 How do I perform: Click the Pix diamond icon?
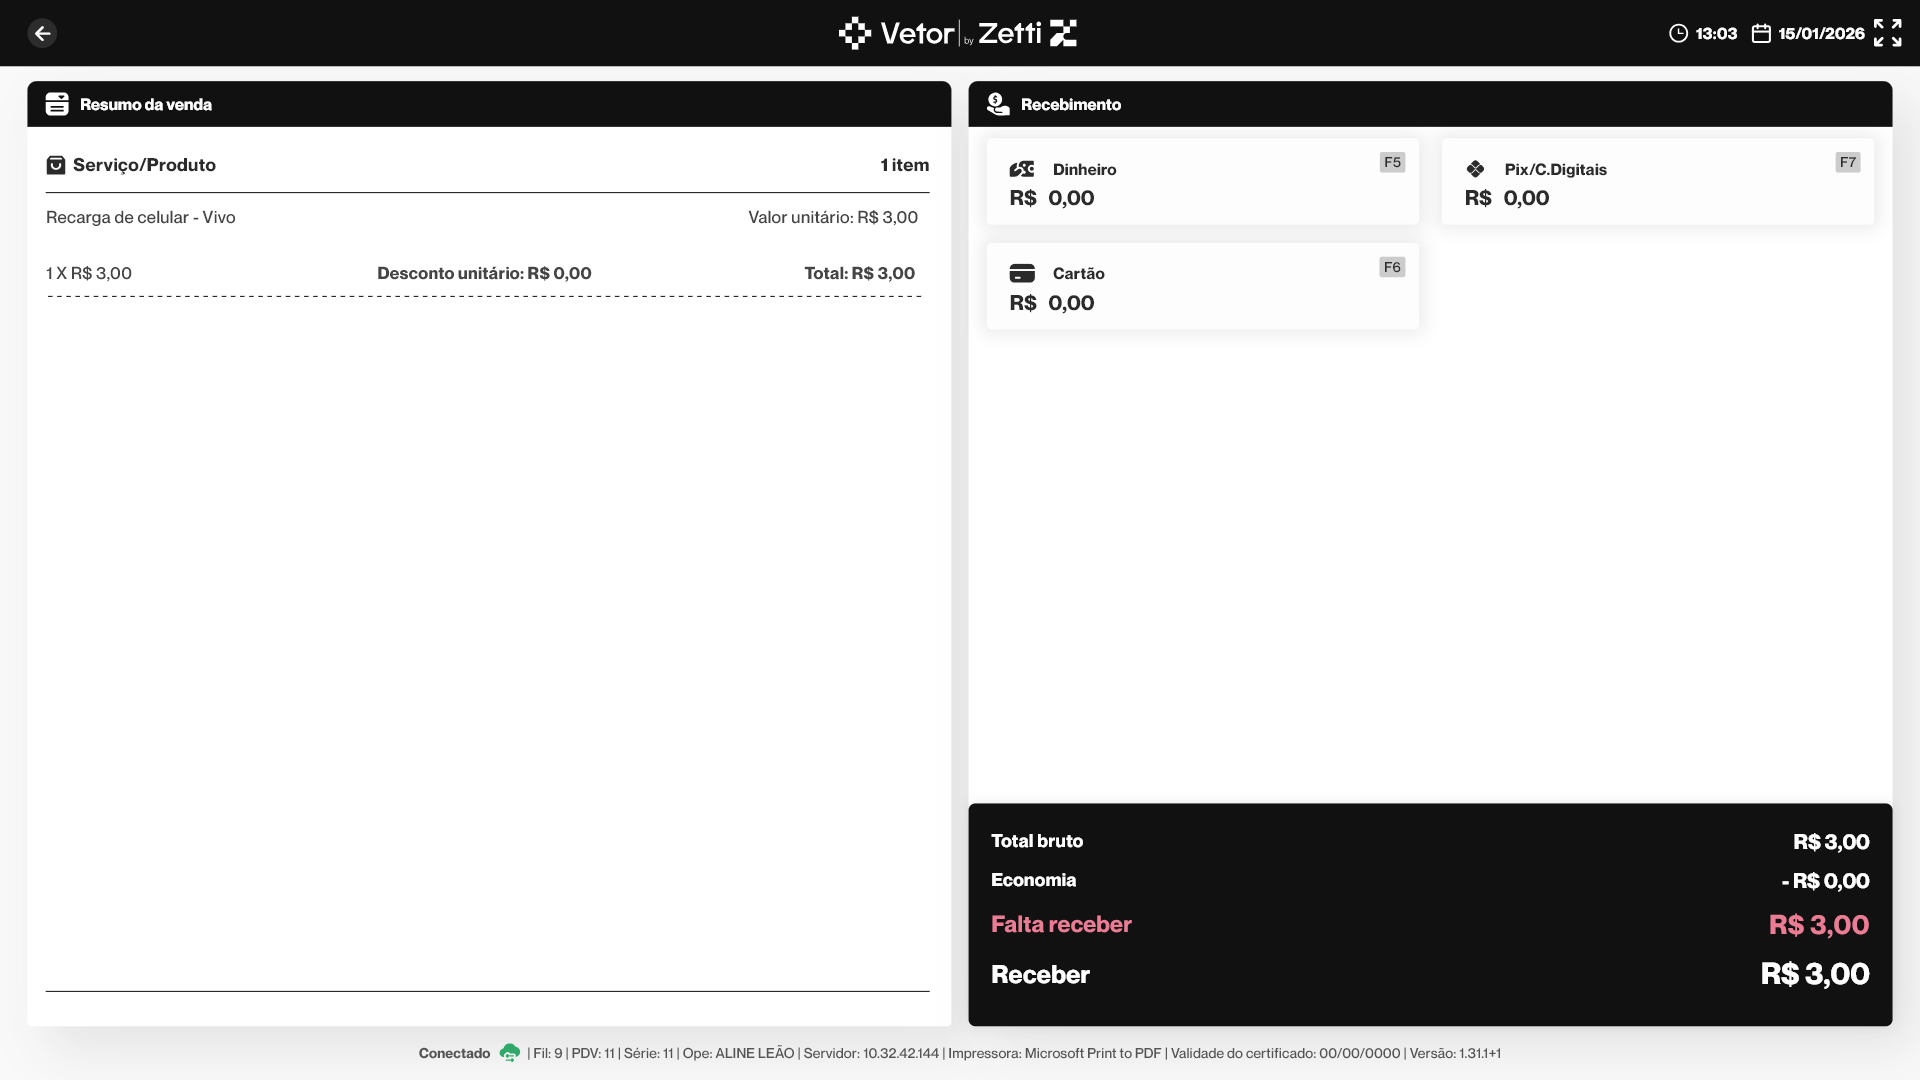click(1475, 169)
